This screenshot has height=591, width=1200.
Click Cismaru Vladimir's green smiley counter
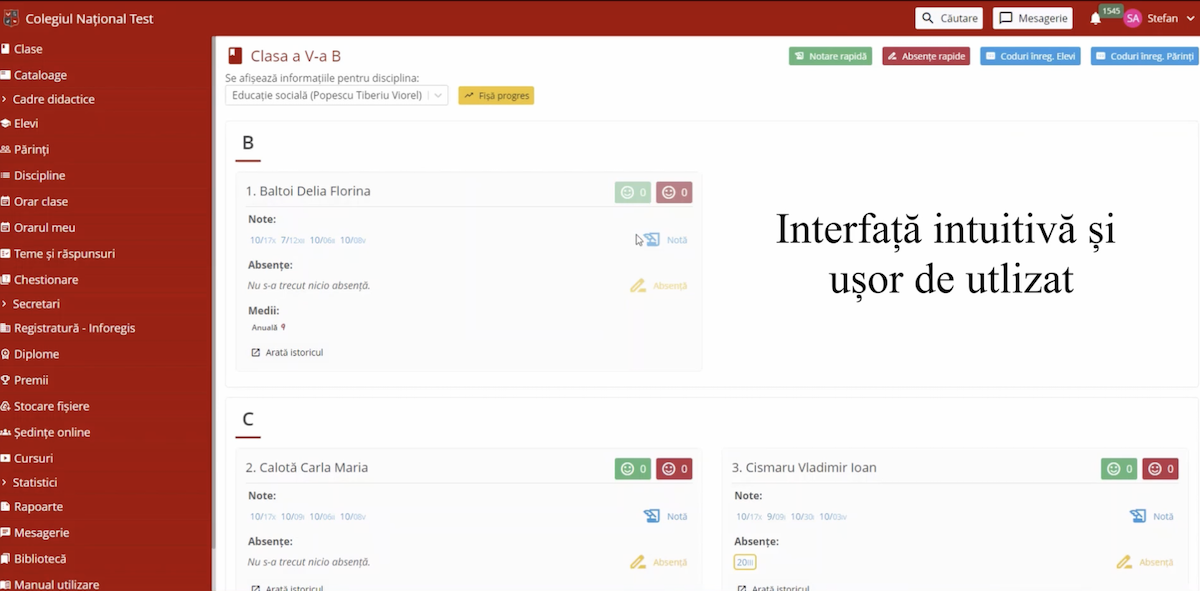pyautogui.click(x=1119, y=468)
